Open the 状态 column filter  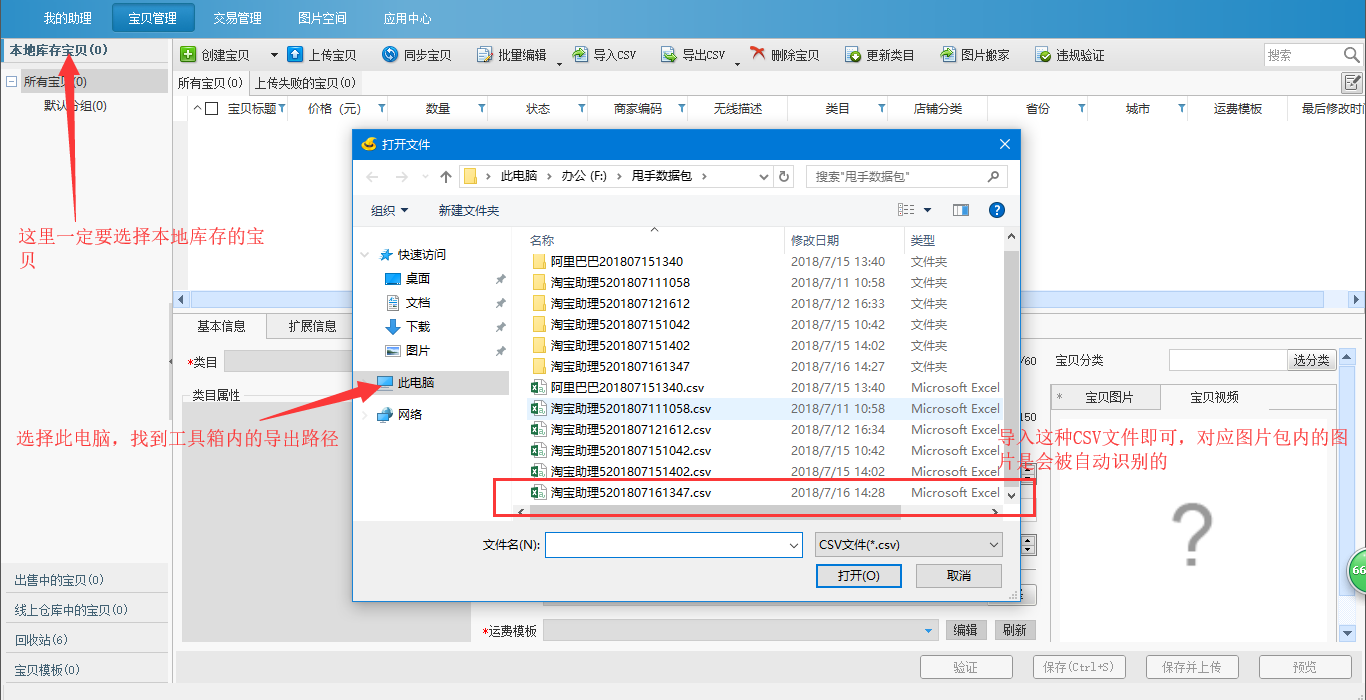click(x=581, y=109)
